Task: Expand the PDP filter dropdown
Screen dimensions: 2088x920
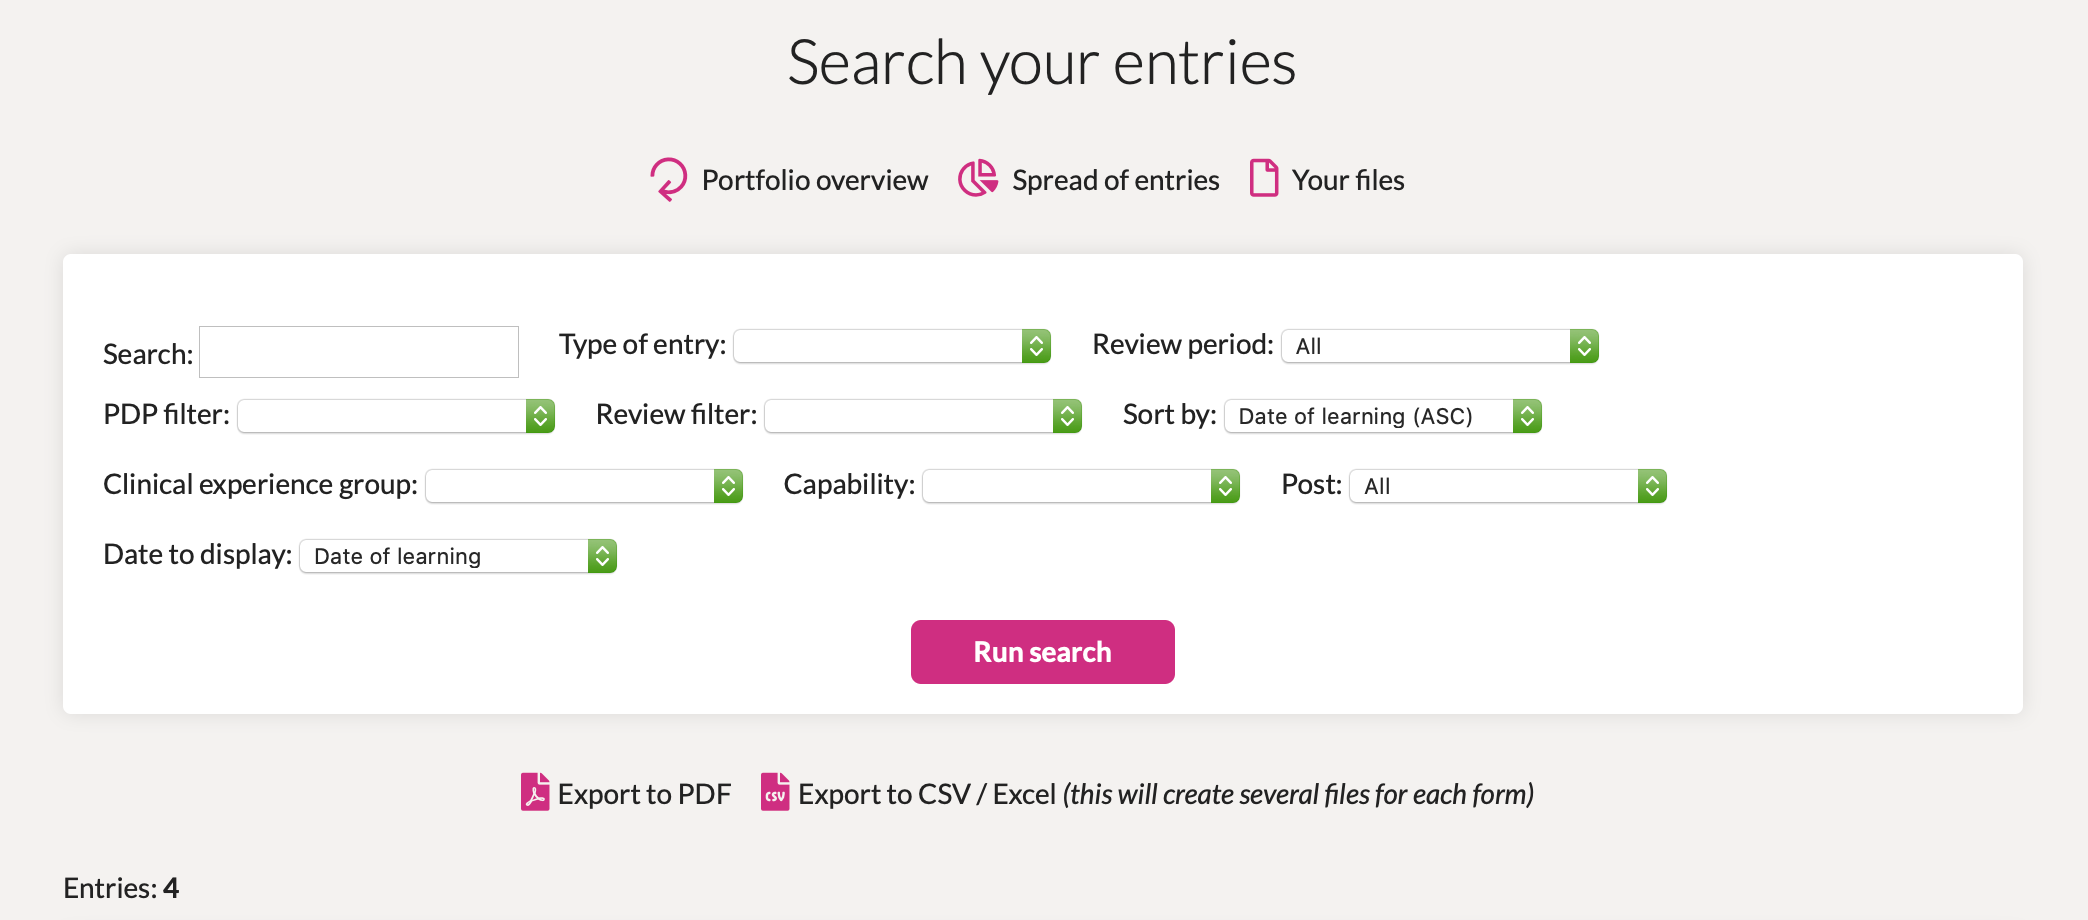Action: pyautogui.click(x=396, y=416)
